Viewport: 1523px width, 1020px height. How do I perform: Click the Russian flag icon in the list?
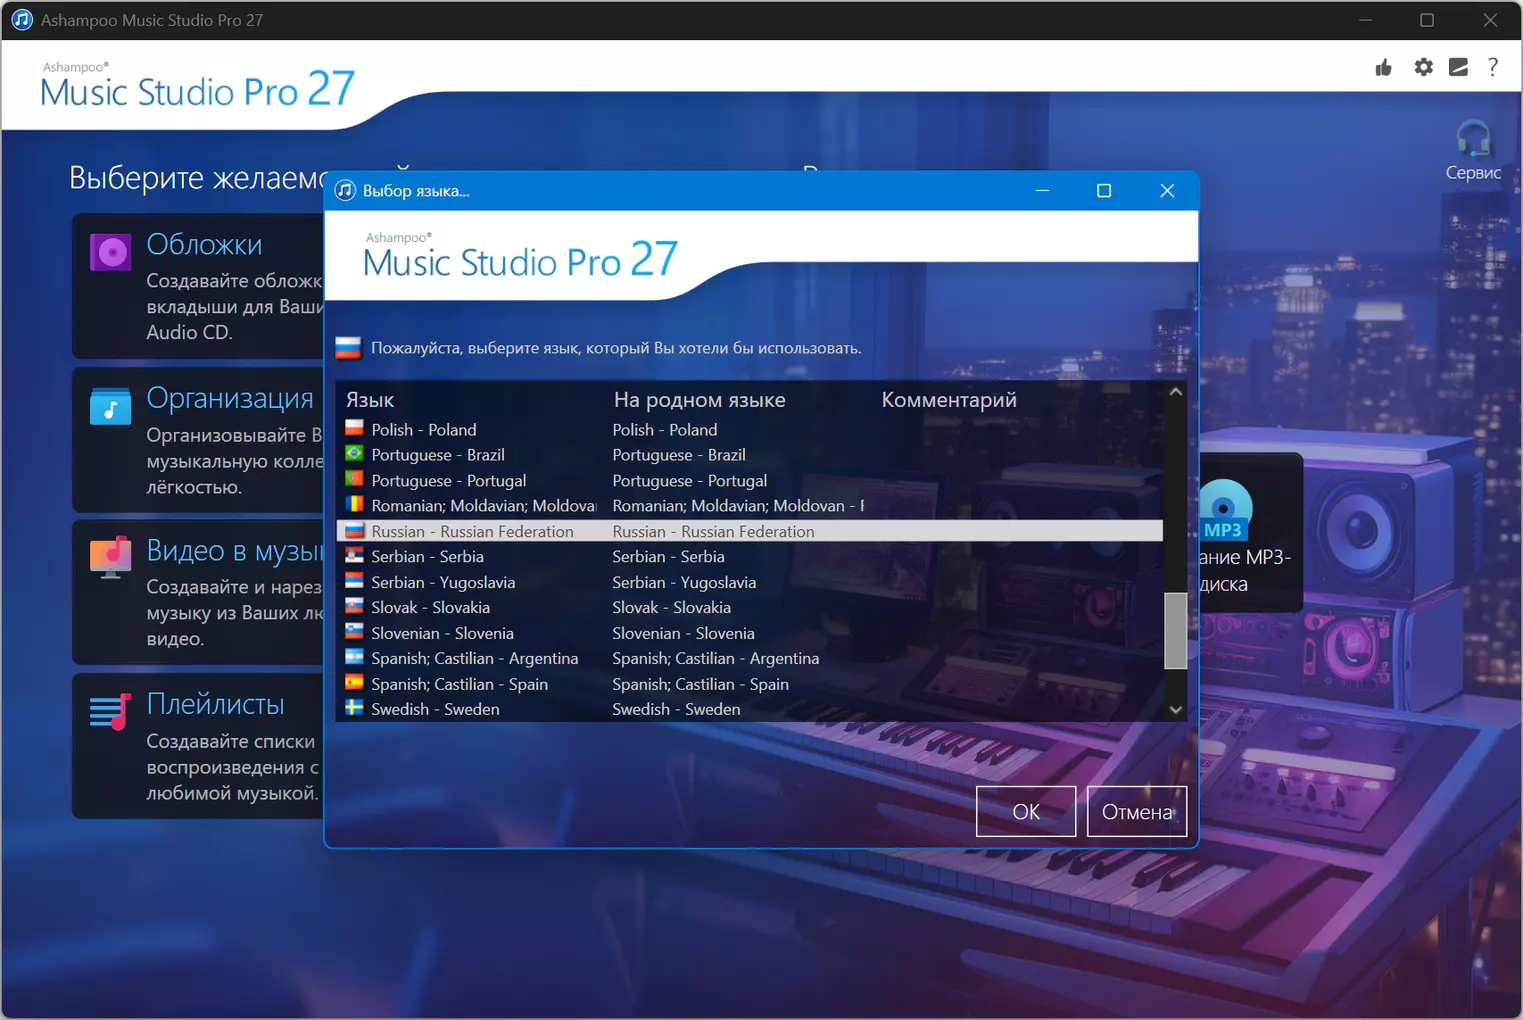[x=354, y=530]
